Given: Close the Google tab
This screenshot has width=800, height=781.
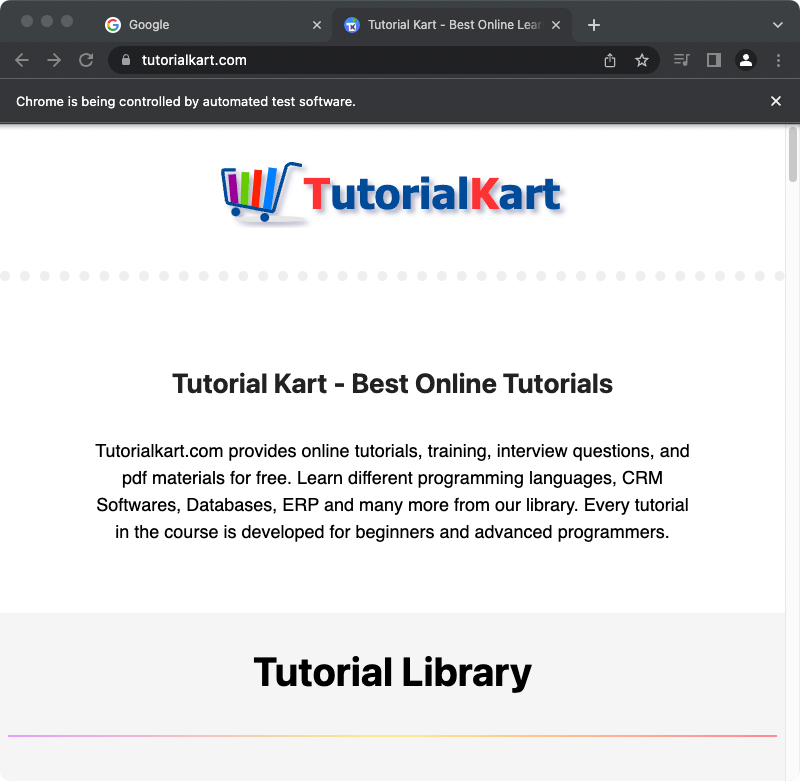Looking at the screenshot, I should tap(317, 24).
